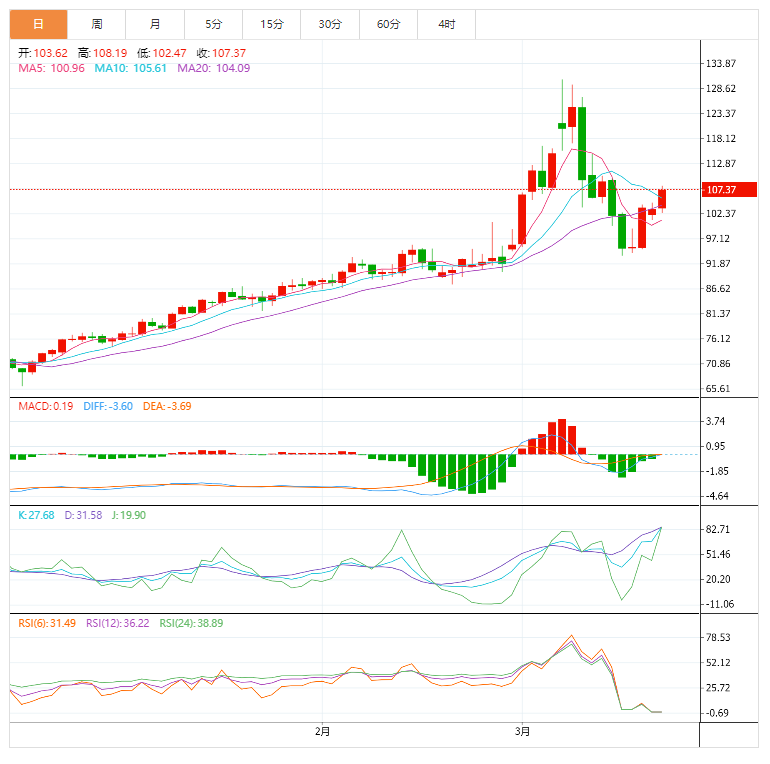The height and width of the screenshot is (764, 770).
Task: Click the MA20 indicator value label
Action: (213, 68)
